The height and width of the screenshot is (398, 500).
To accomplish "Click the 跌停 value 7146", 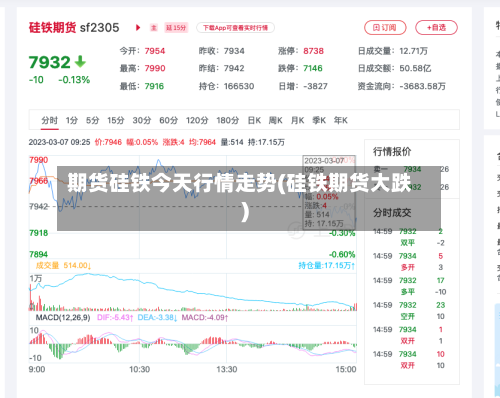I will click(313, 68).
